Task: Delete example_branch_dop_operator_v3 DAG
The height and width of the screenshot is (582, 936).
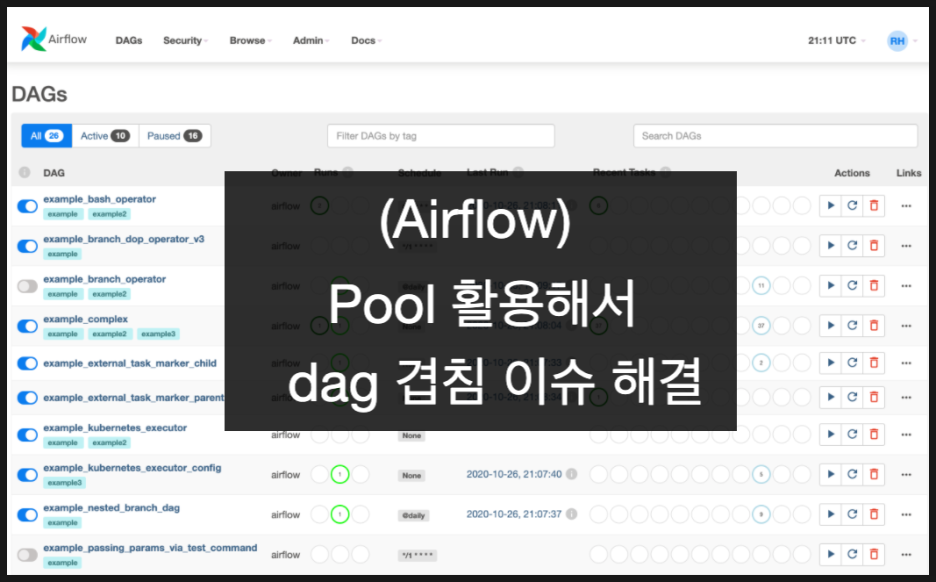Action: click(x=874, y=246)
